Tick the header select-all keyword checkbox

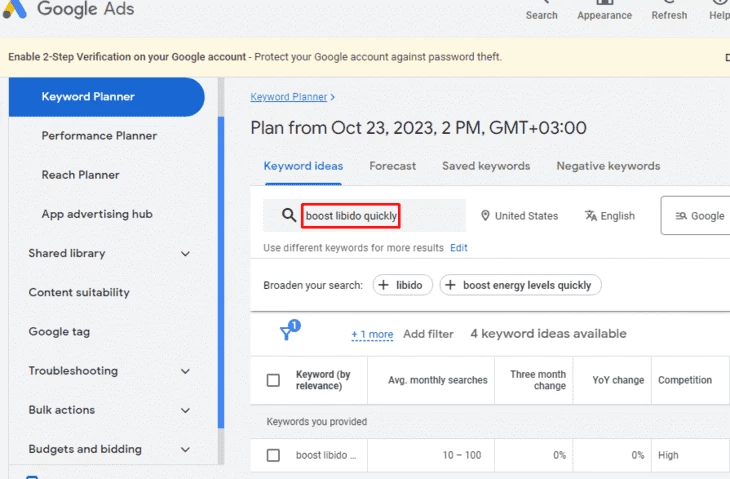click(273, 380)
